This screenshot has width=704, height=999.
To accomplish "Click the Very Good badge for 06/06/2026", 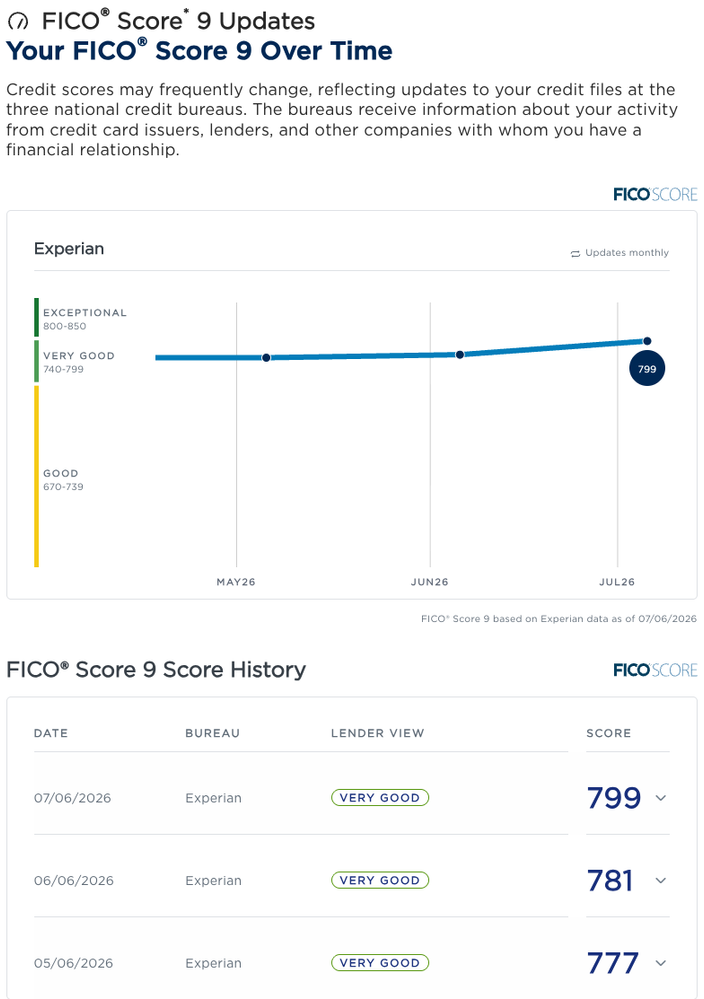I will [x=380, y=880].
